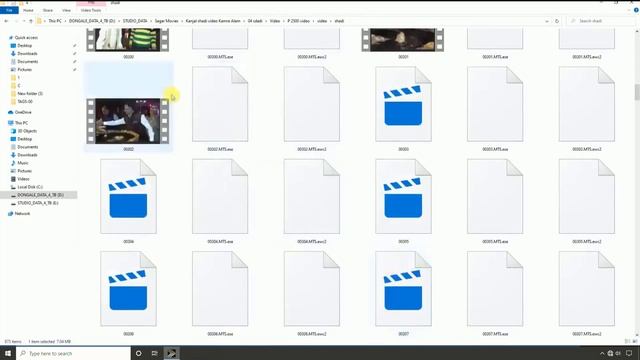
Task: Click STUDIO_DATA in the address breadcrumb
Action: pyautogui.click(x=135, y=21)
